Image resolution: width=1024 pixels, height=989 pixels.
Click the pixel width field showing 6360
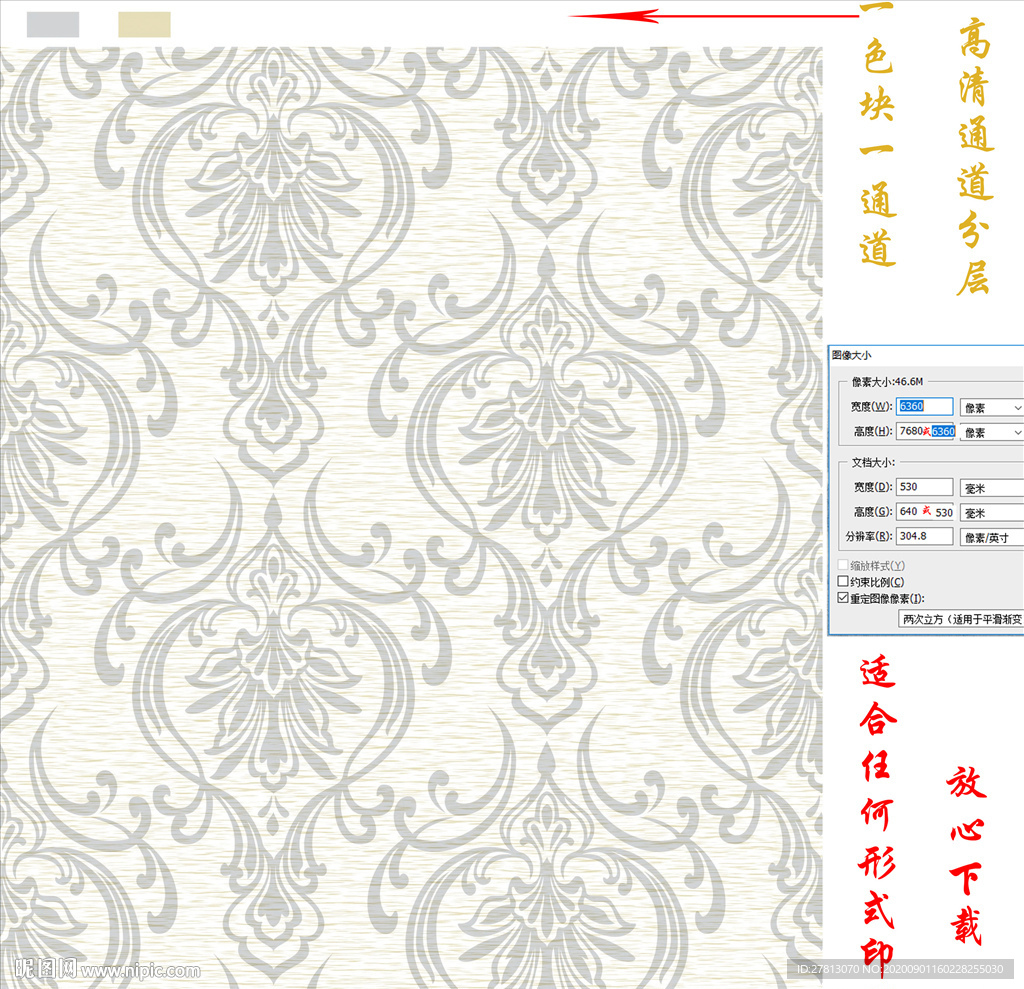(924, 406)
